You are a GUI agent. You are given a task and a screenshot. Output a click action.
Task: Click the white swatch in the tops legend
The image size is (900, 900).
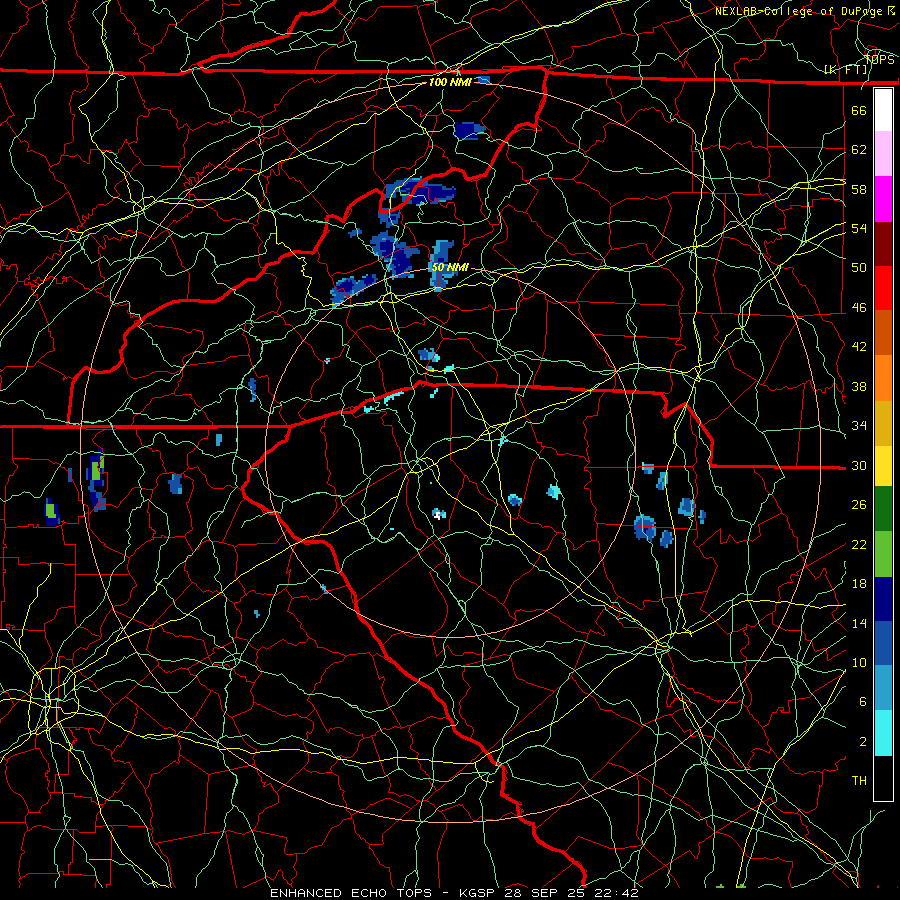(x=883, y=110)
